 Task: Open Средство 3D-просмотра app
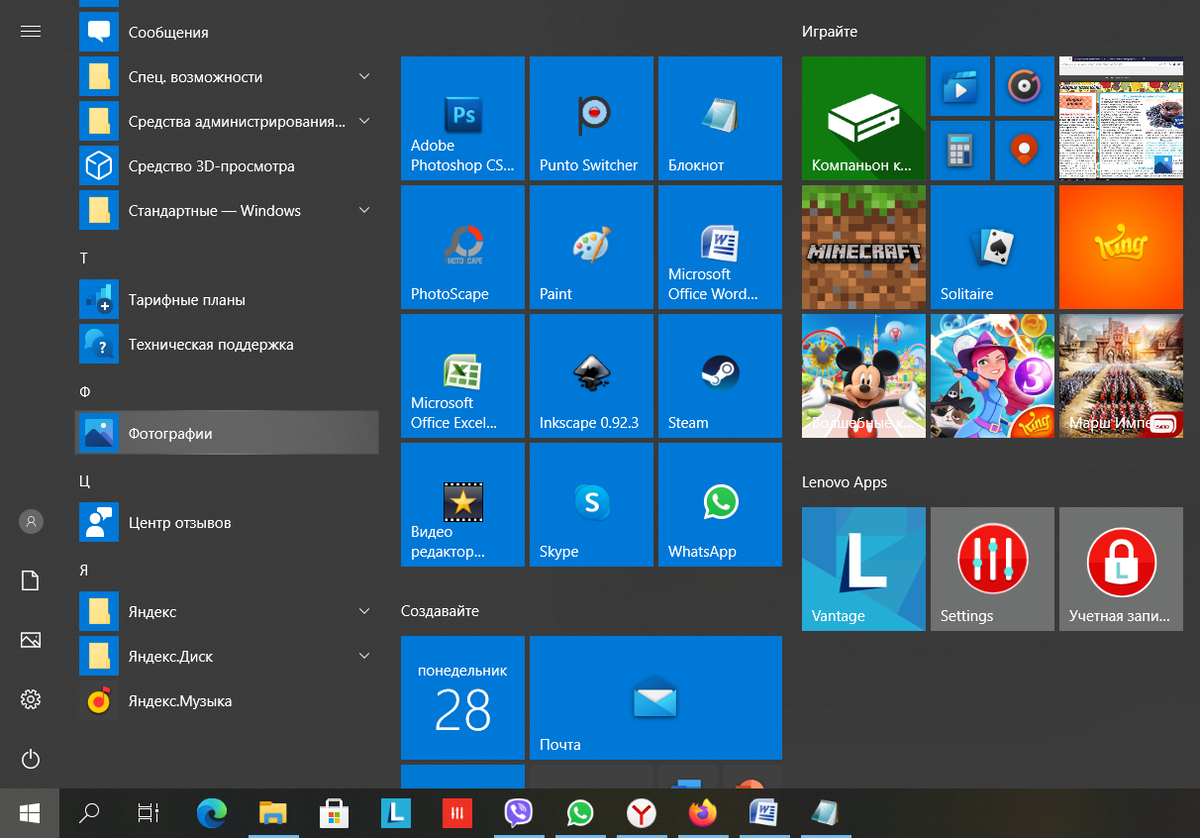point(228,166)
